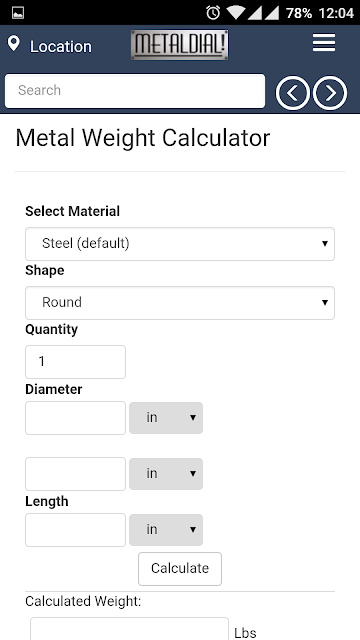Viewport: 360px width, 640px height.
Task: Click the forward arrow circle button
Action: 330,93
